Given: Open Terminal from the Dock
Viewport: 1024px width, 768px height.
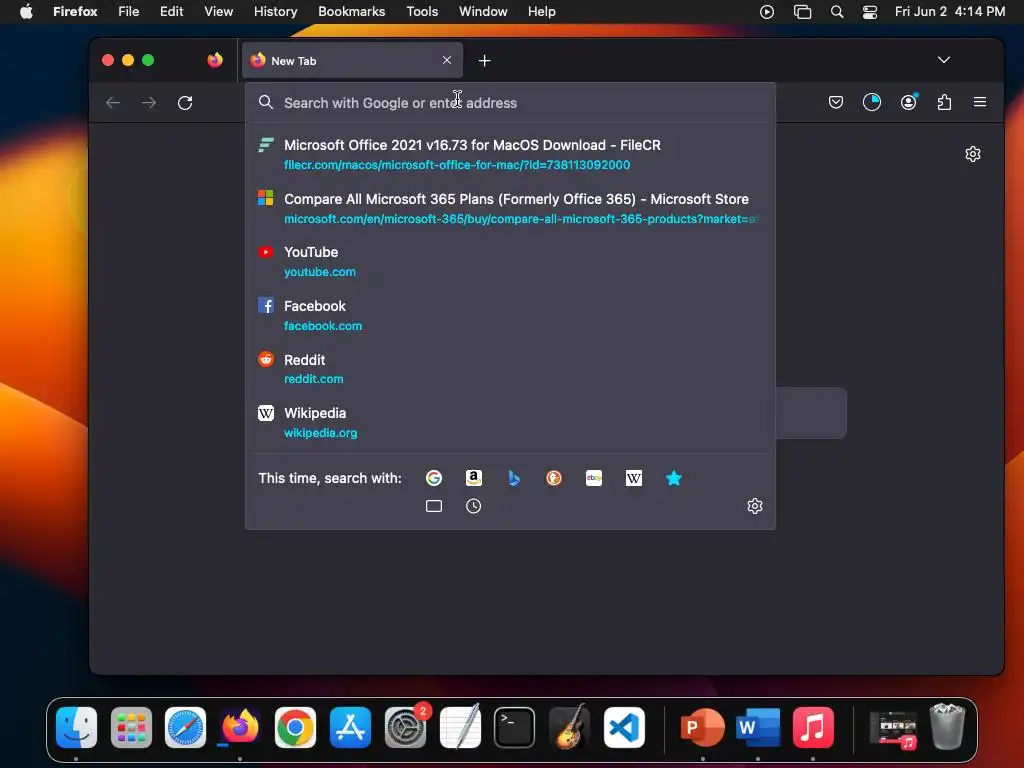Looking at the screenshot, I should 515,727.
